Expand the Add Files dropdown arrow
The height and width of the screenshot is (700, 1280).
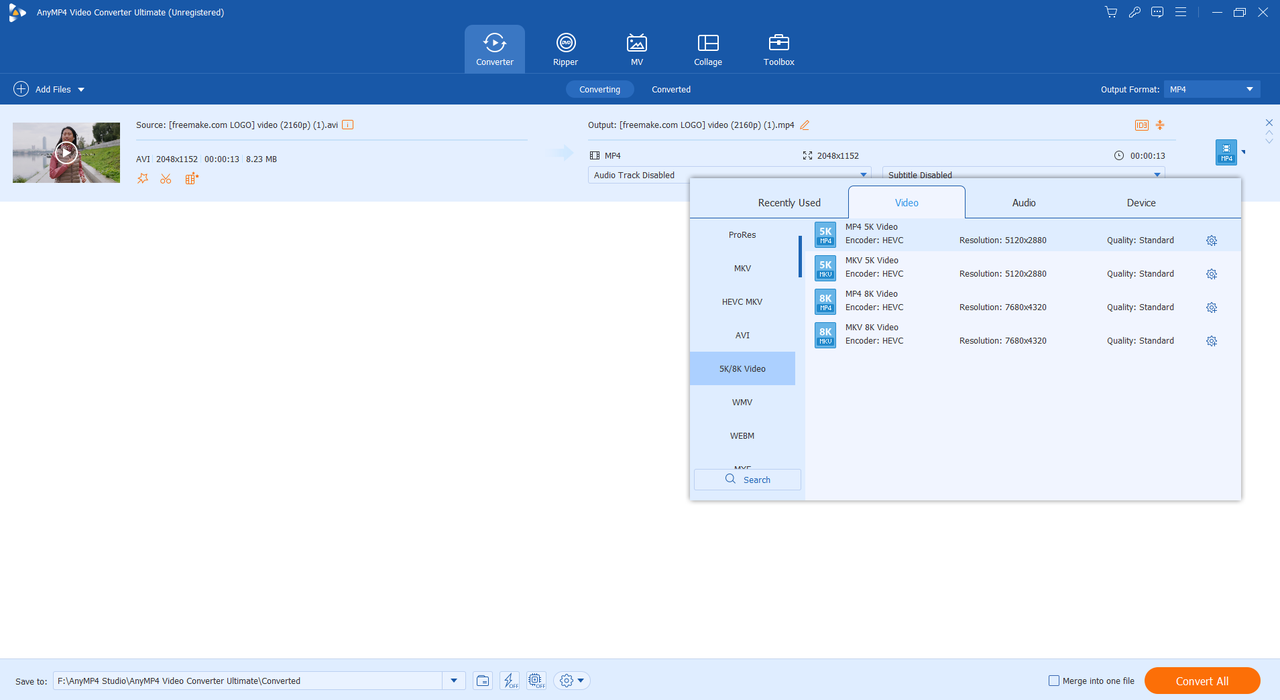pyautogui.click(x=81, y=90)
